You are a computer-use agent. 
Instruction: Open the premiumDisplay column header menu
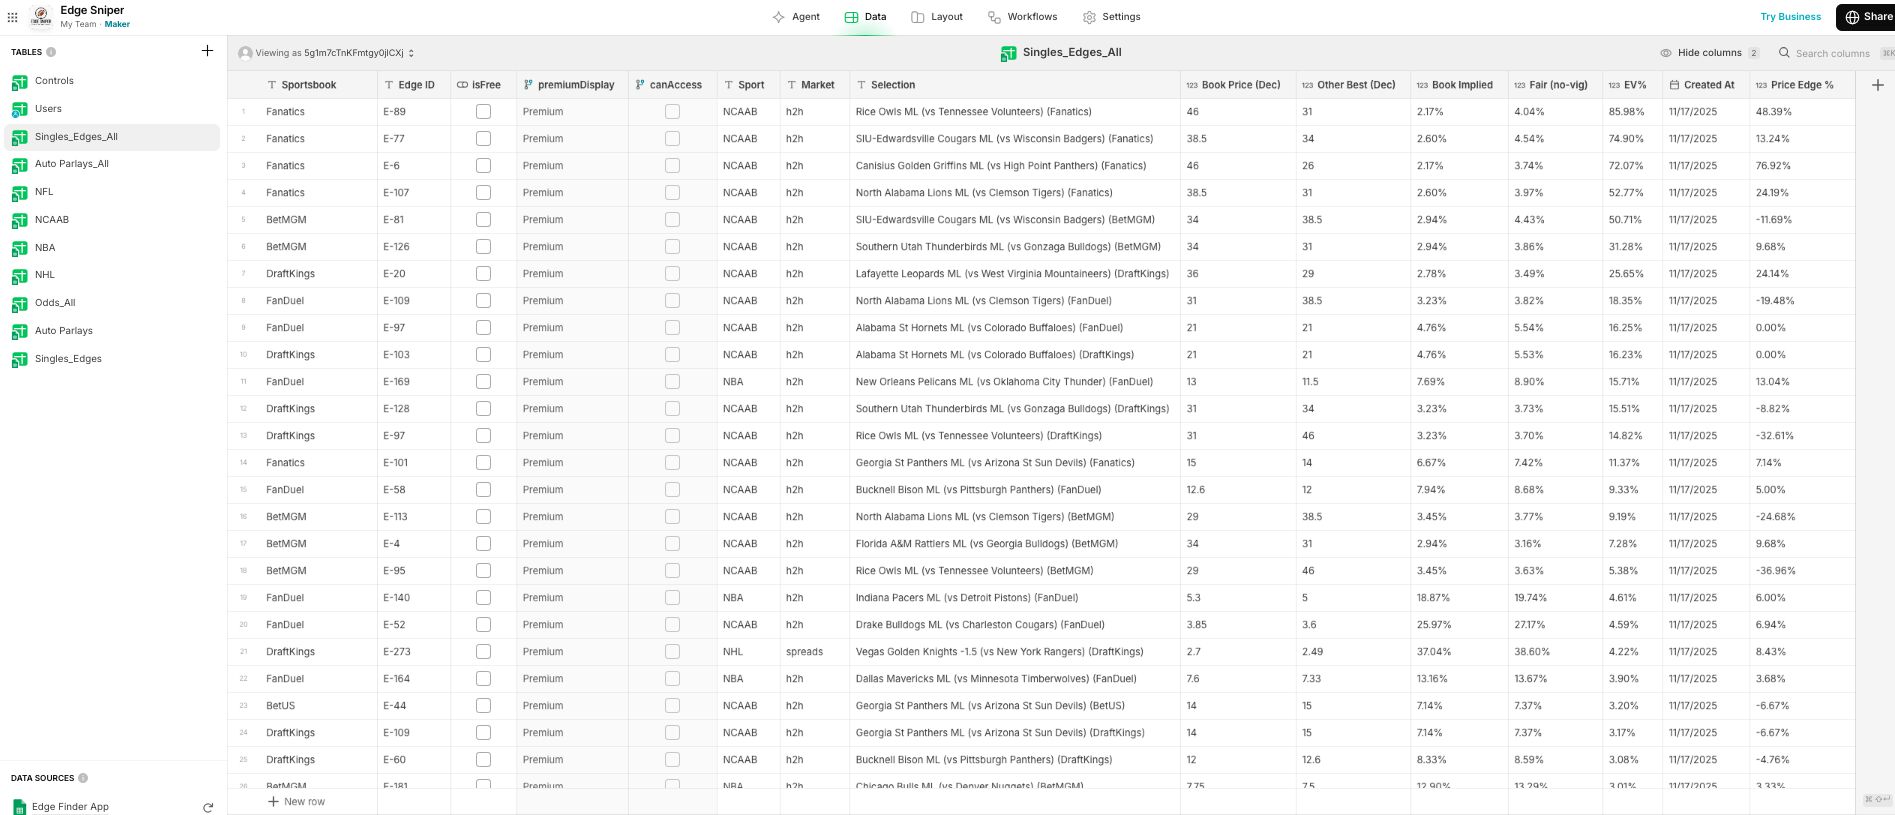(x=572, y=85)
